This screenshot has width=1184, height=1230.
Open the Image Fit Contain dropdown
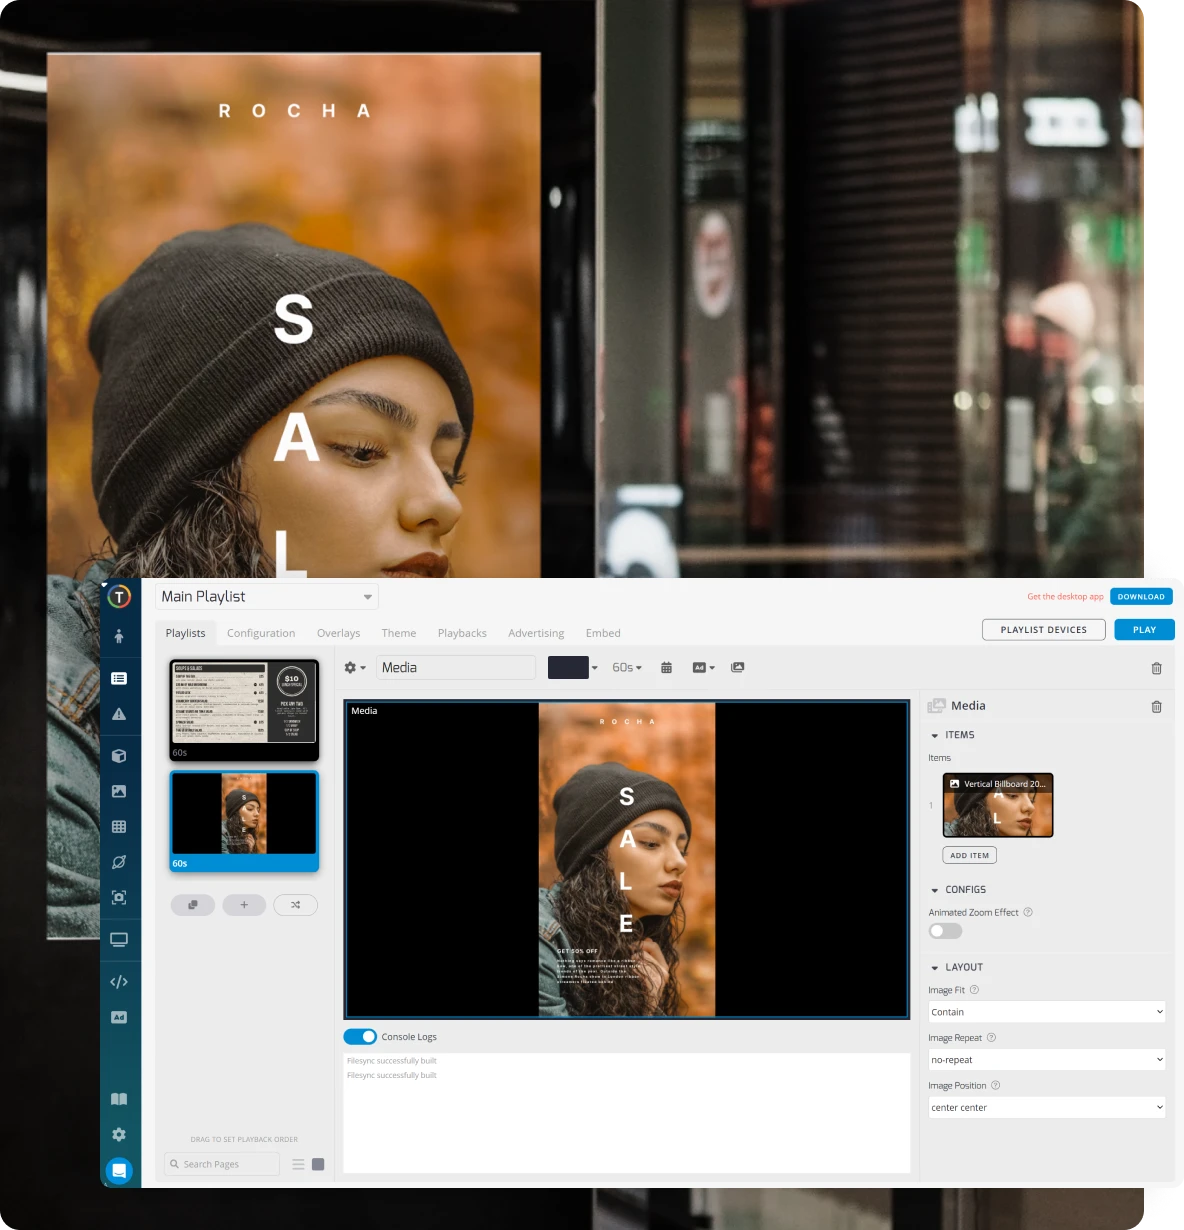1046,1012
